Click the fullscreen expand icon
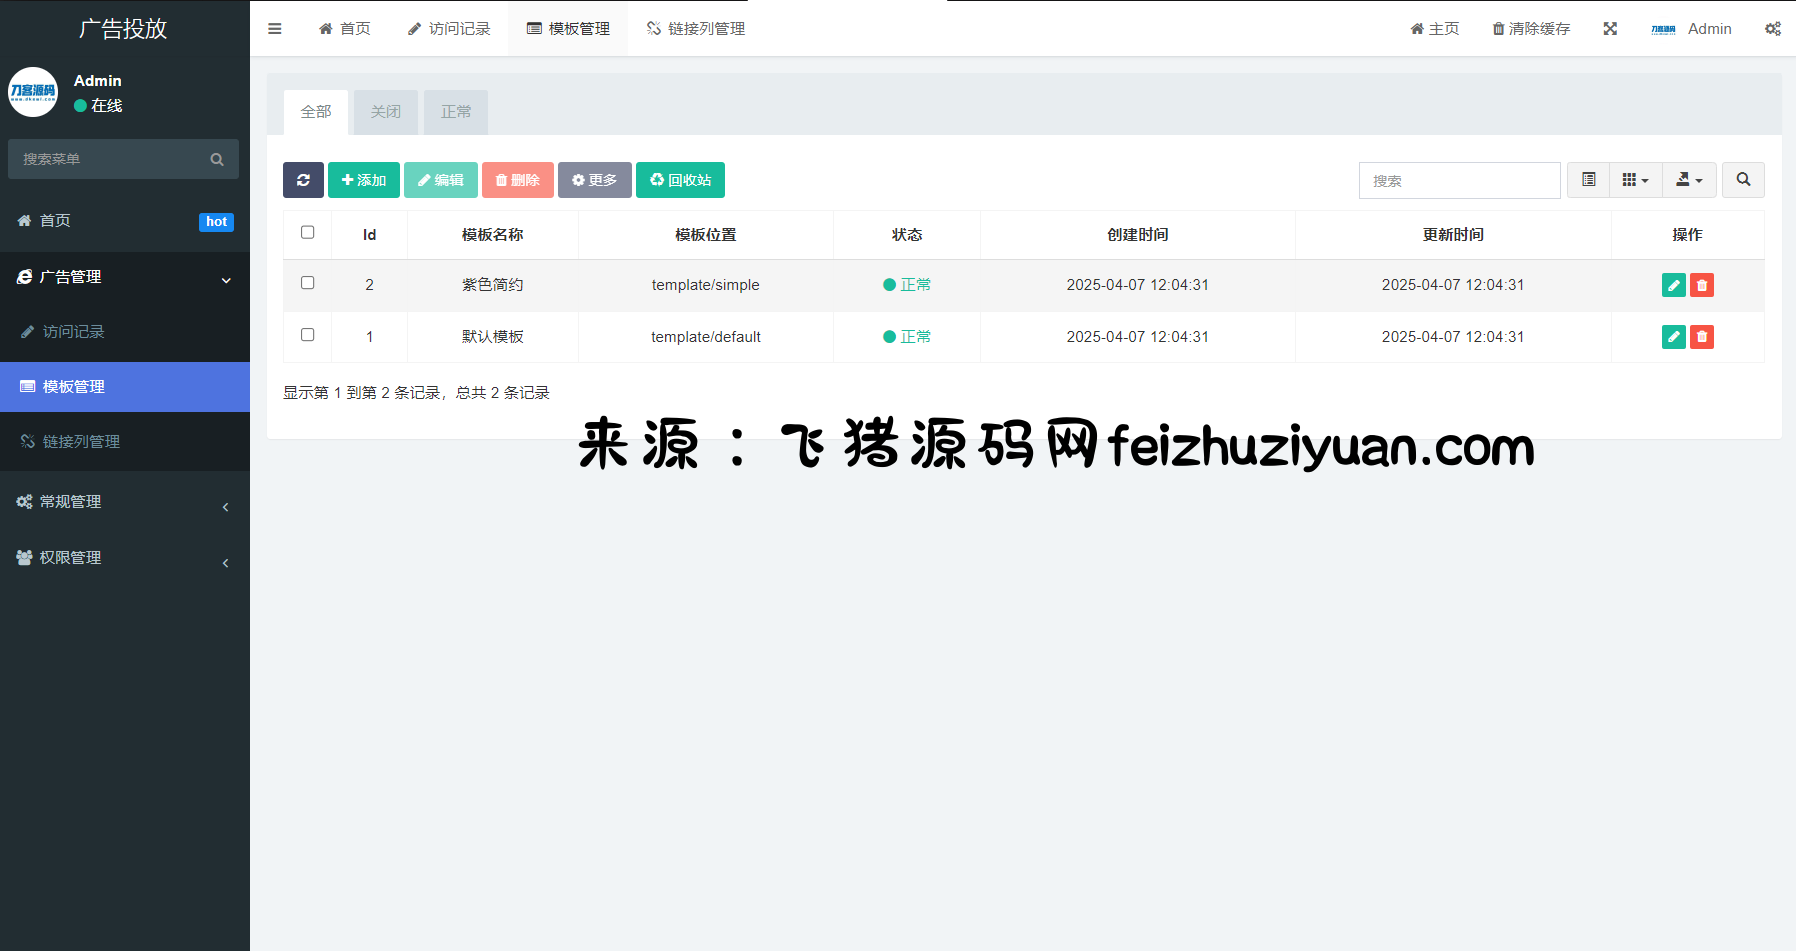The height and width of the screenshot is (951, 1796). [1610, 29]
